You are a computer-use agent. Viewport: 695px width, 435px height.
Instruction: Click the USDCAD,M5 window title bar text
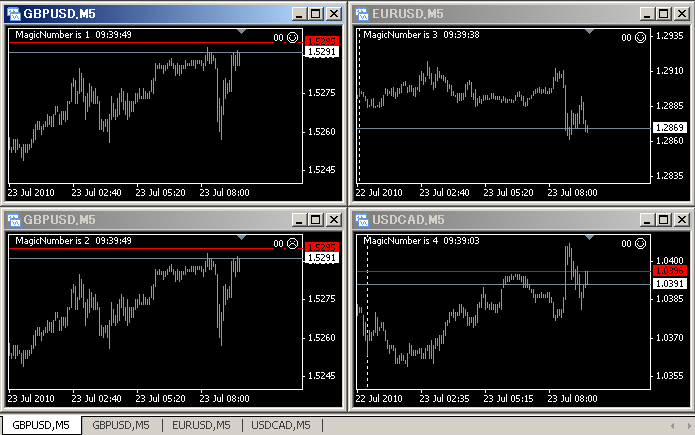point(408,220)
